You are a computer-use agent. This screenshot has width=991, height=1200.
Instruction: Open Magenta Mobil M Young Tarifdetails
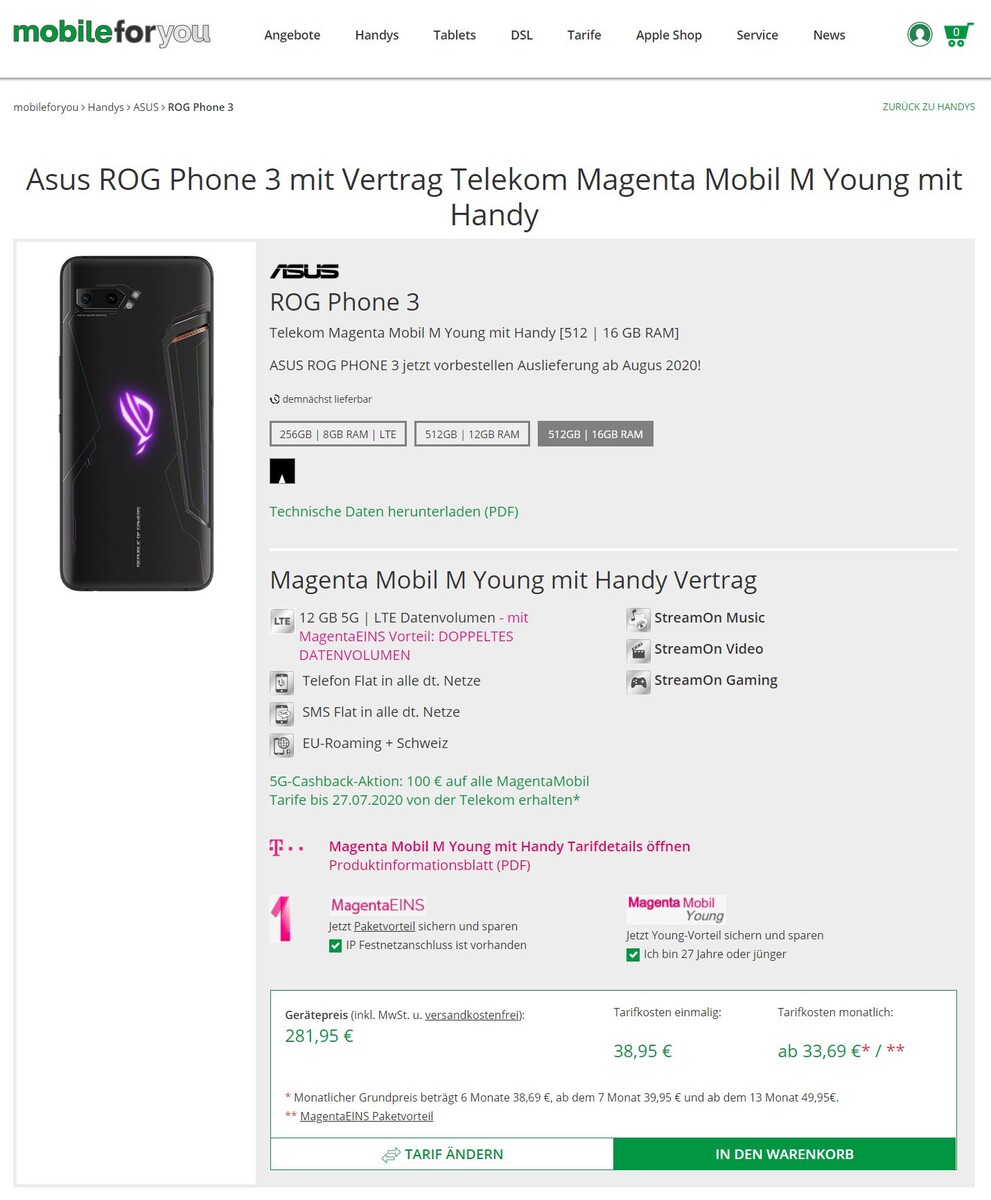pyautogui.click(x=509, y=846)
